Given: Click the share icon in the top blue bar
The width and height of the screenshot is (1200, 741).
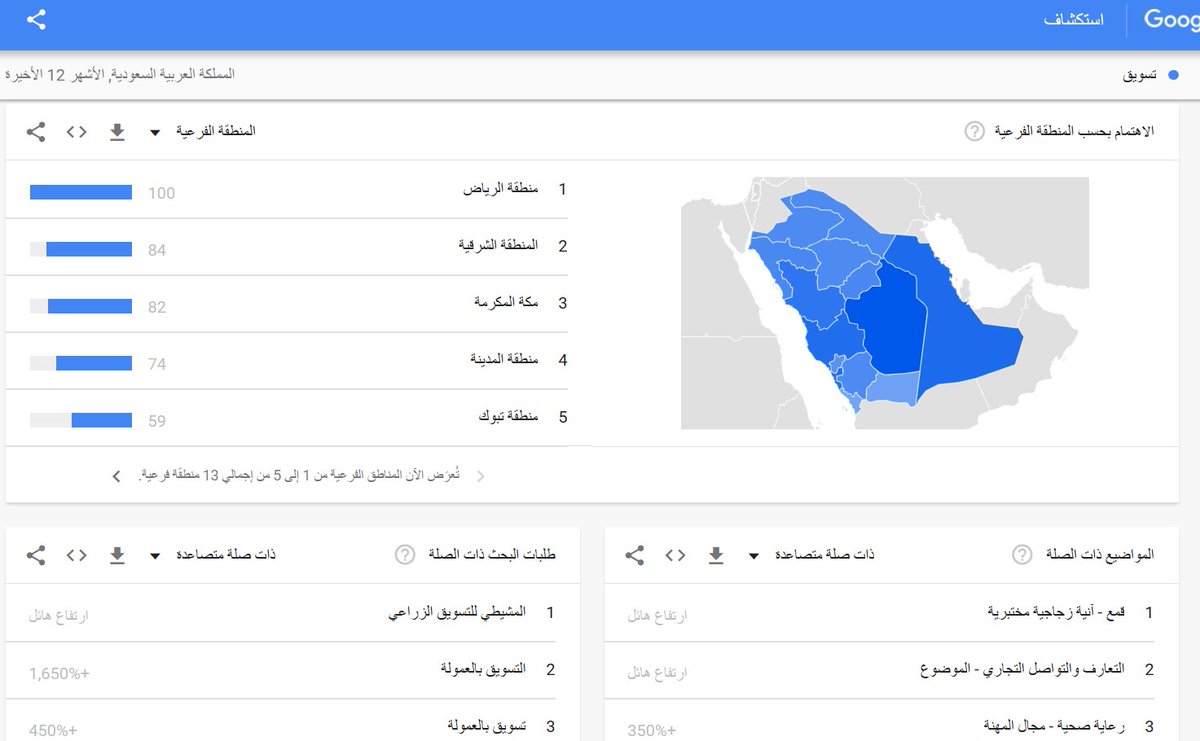Looking at the screenshot, I should click(x=36, y=20).
